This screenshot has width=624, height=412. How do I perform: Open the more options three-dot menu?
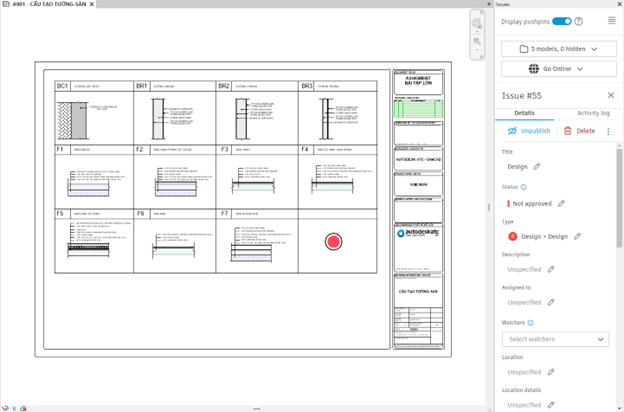tap(608, 131)
